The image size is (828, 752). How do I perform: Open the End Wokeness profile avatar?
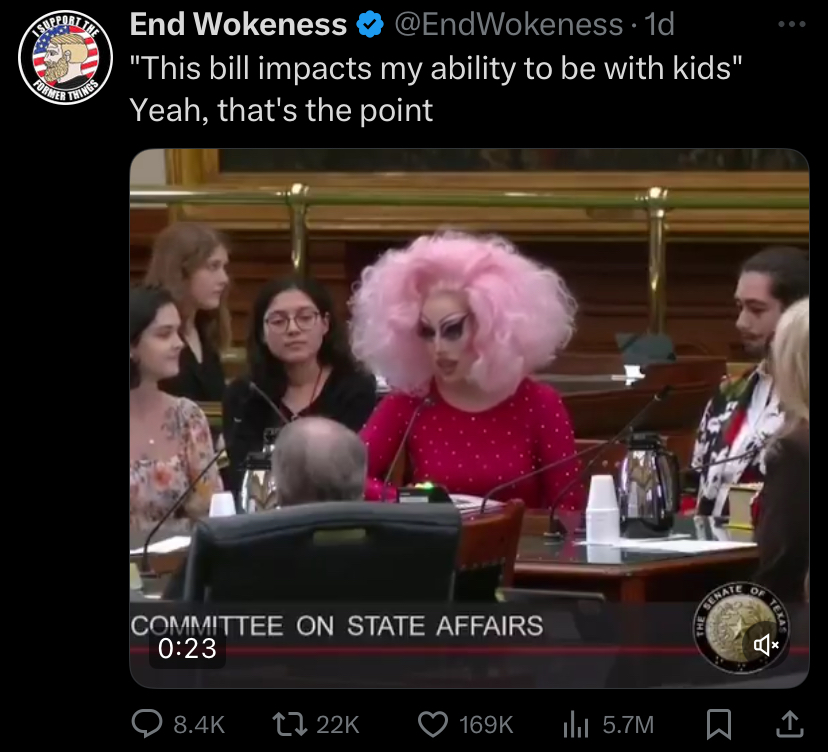coord(65,57)
